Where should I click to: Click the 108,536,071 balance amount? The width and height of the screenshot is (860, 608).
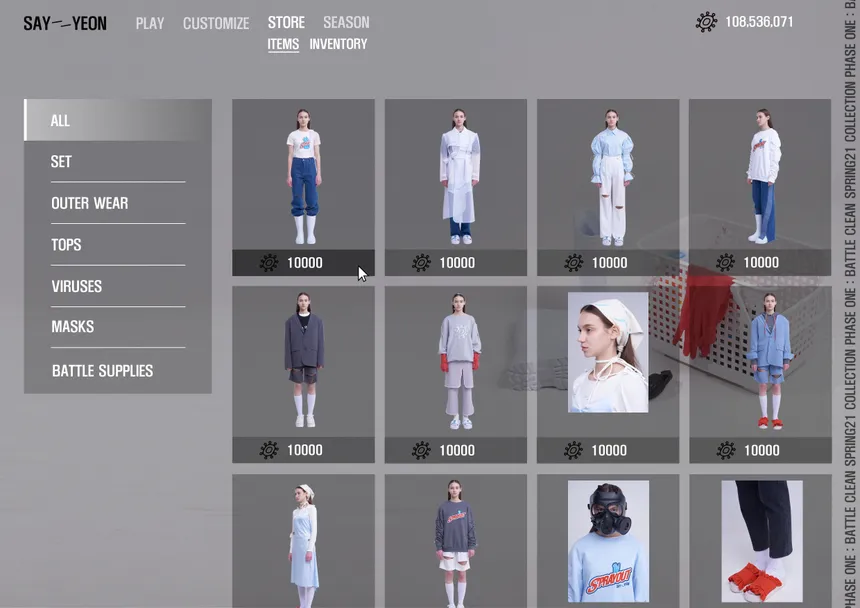point(759,22)
